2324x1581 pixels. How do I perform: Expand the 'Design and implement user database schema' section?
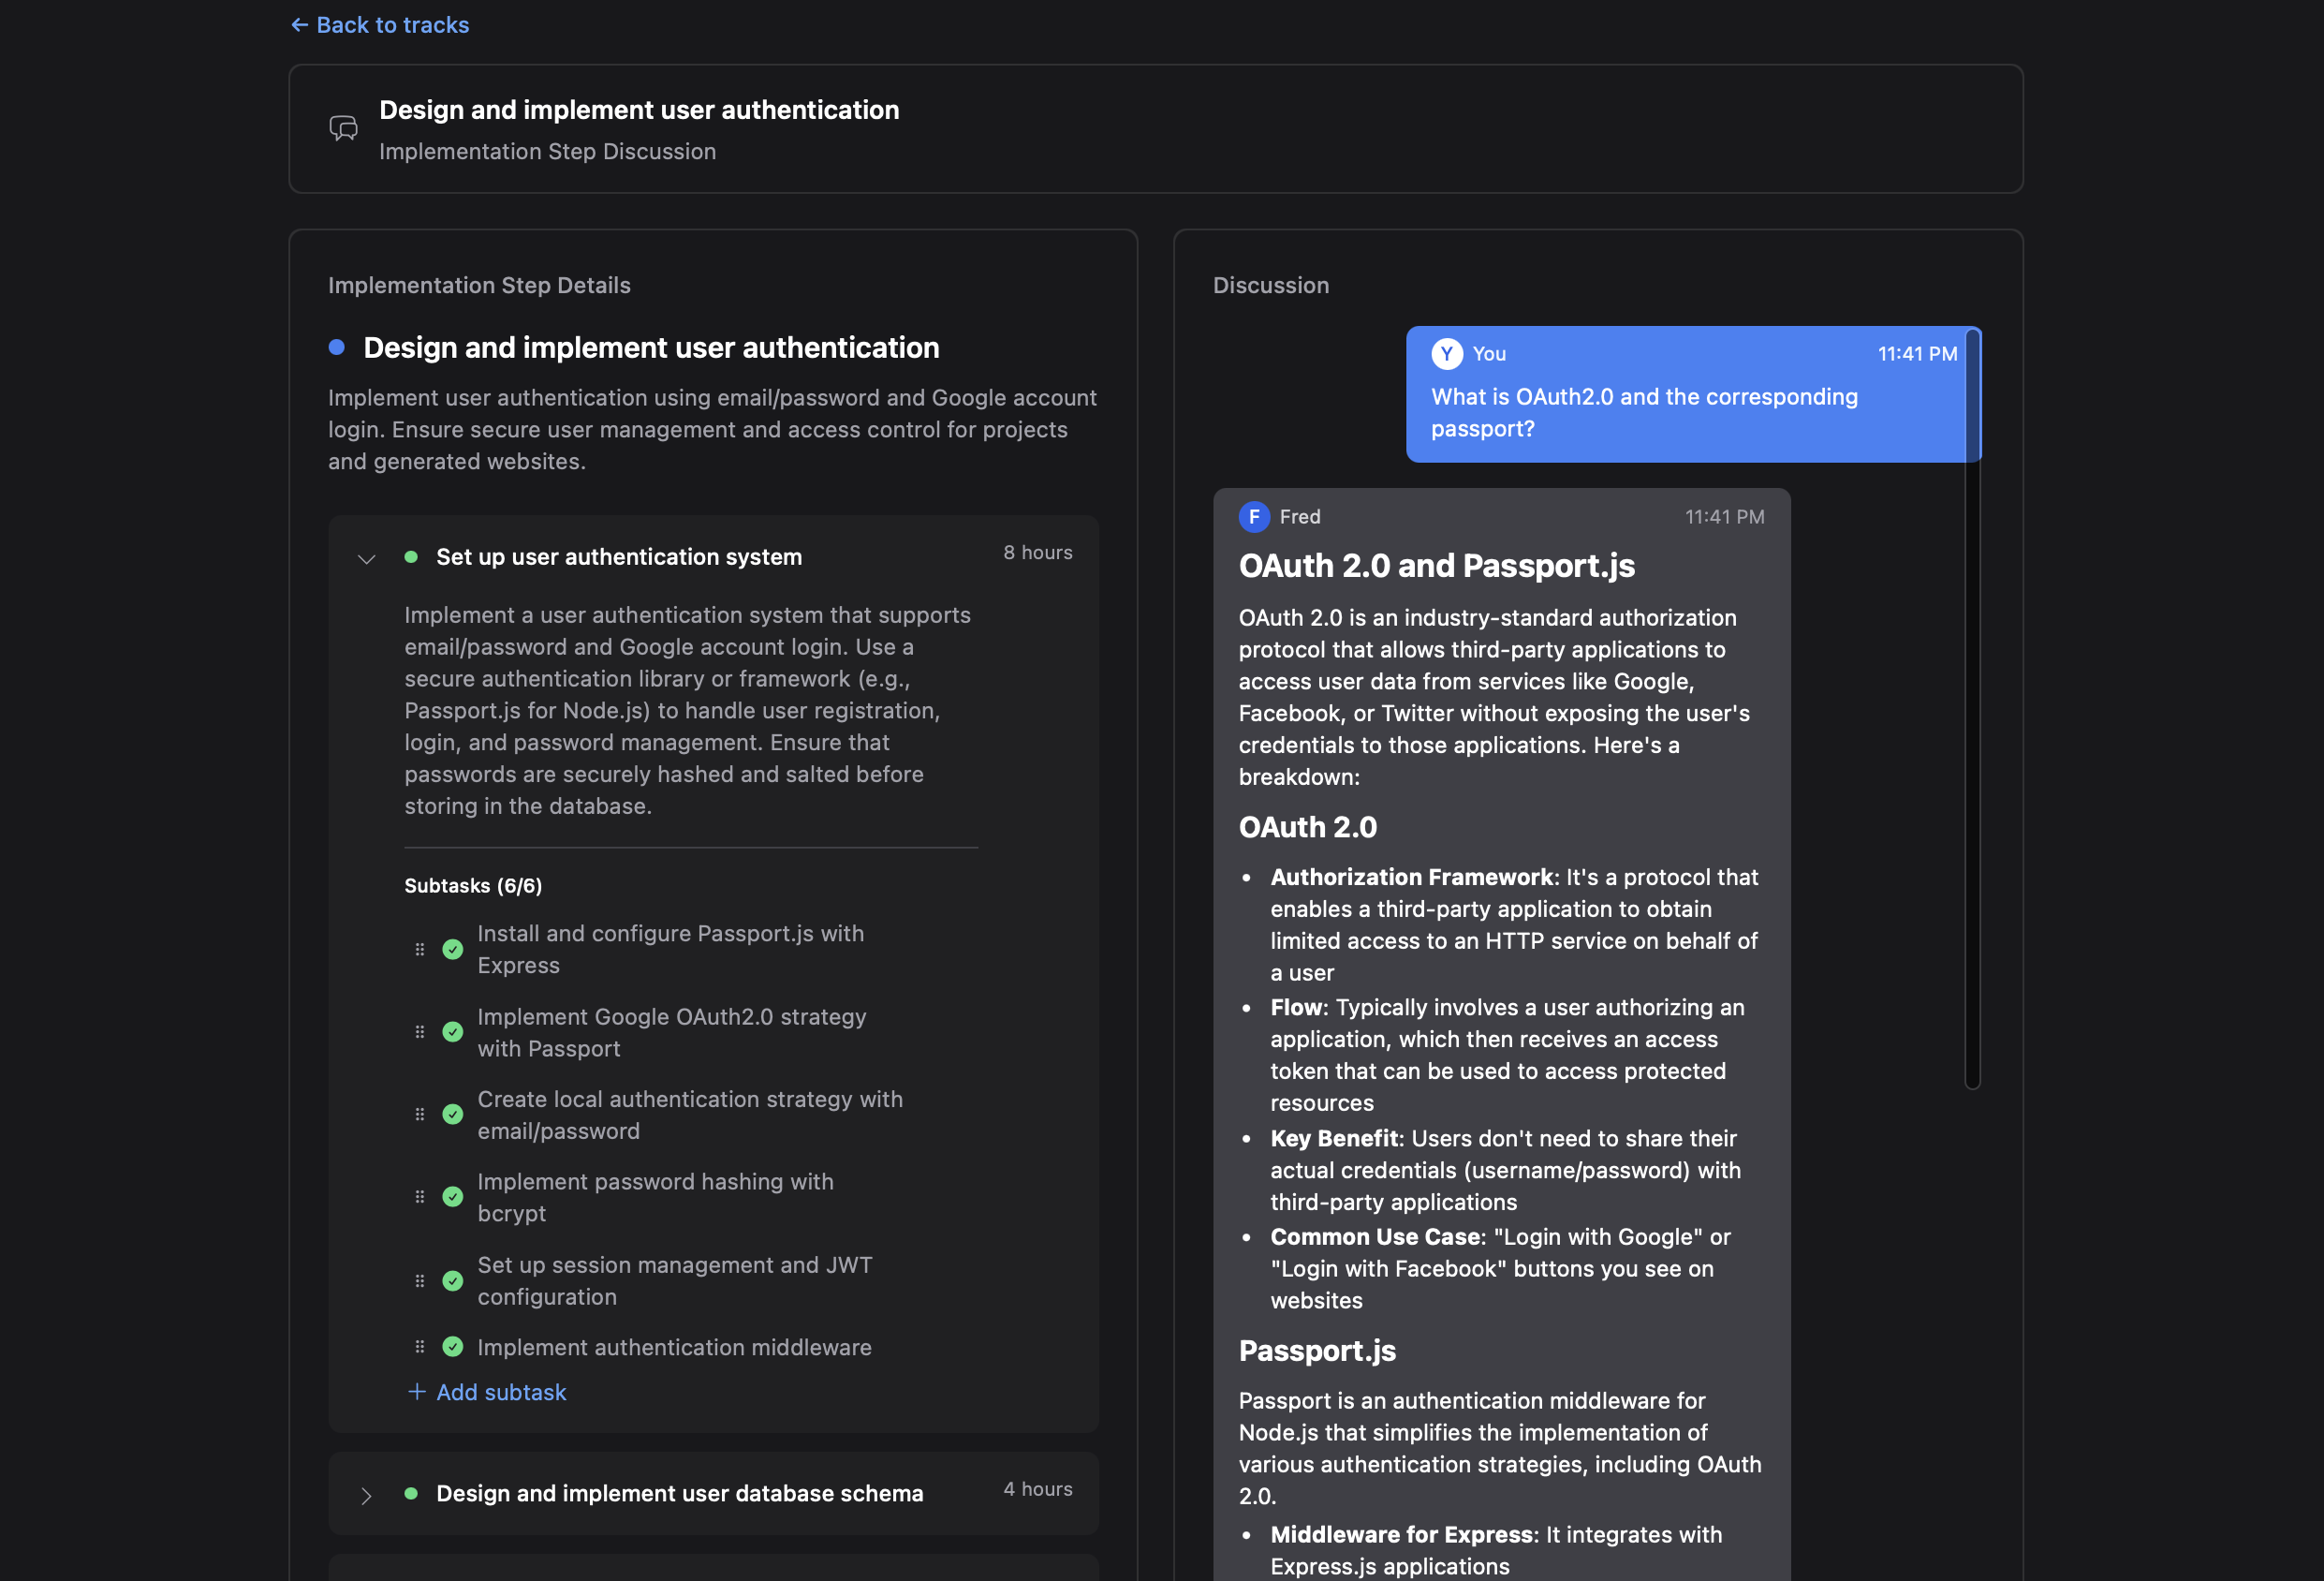(367, 1495)
